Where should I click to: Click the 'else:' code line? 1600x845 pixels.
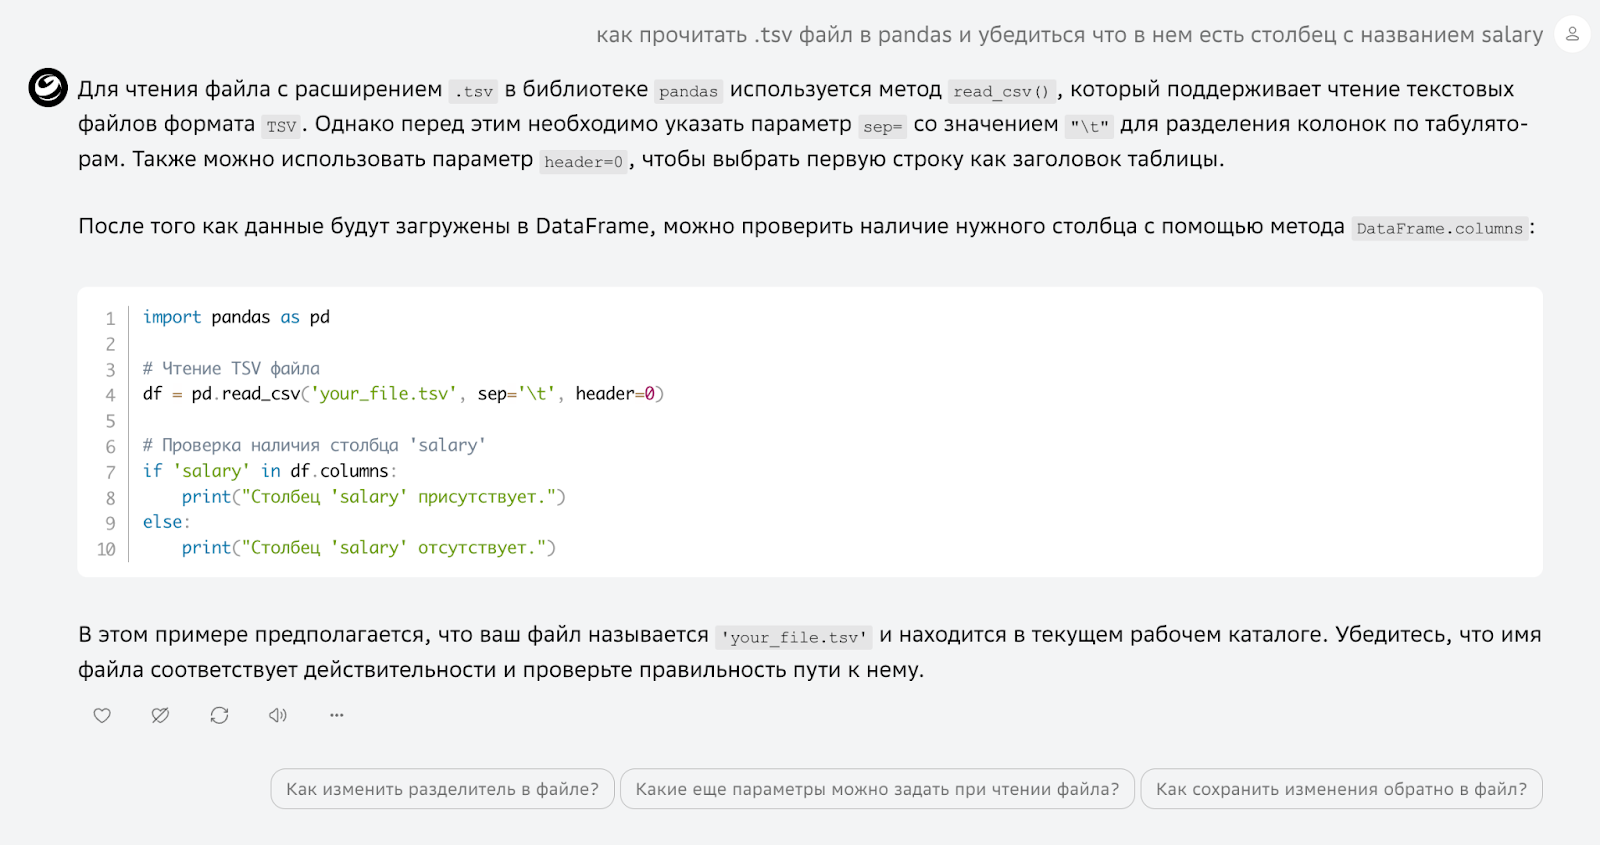click(166, 522)
